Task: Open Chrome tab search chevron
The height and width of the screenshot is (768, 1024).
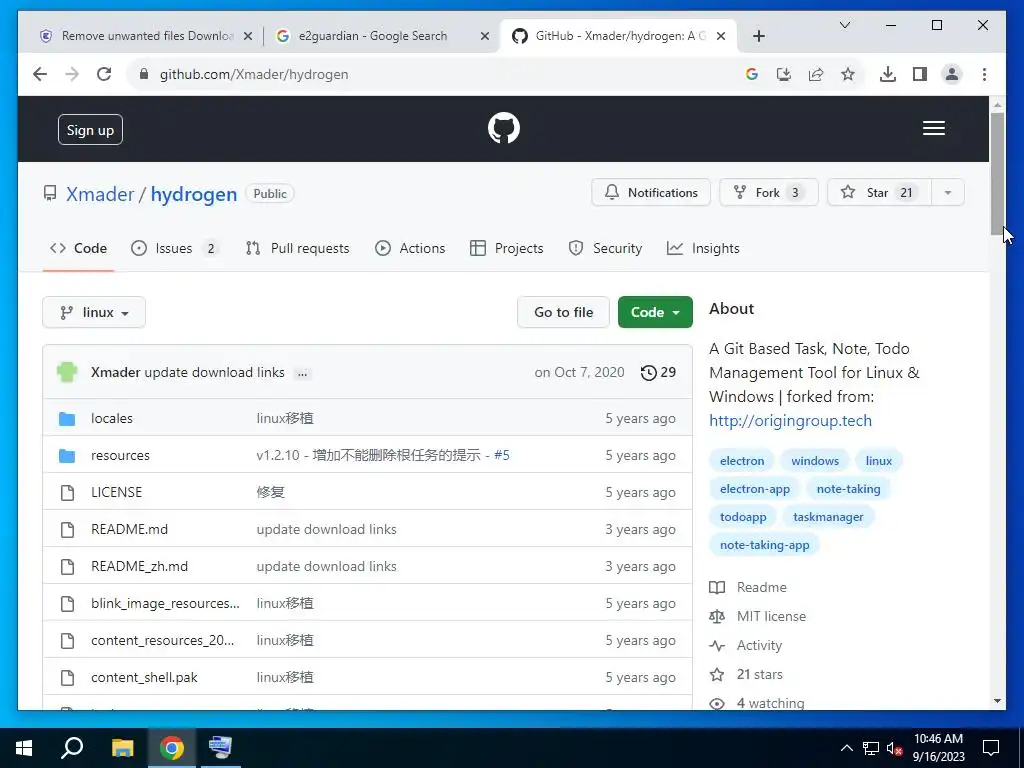Action: [844, 25]
